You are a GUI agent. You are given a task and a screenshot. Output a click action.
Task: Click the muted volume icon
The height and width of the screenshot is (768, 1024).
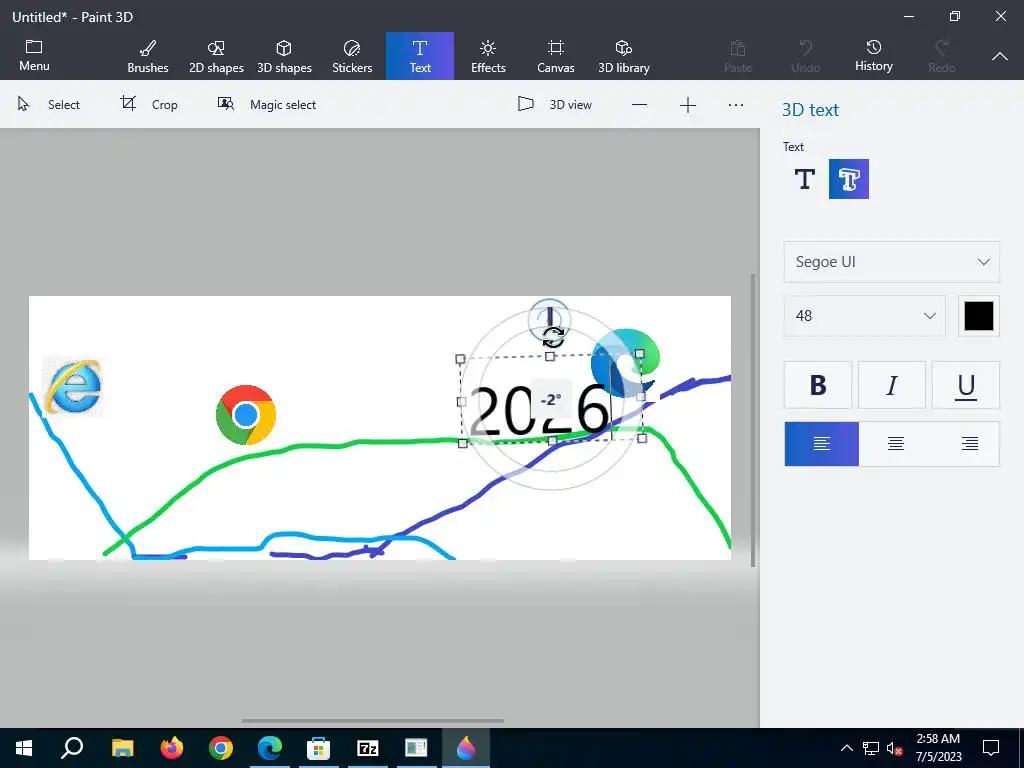click(x=895, y=748)
